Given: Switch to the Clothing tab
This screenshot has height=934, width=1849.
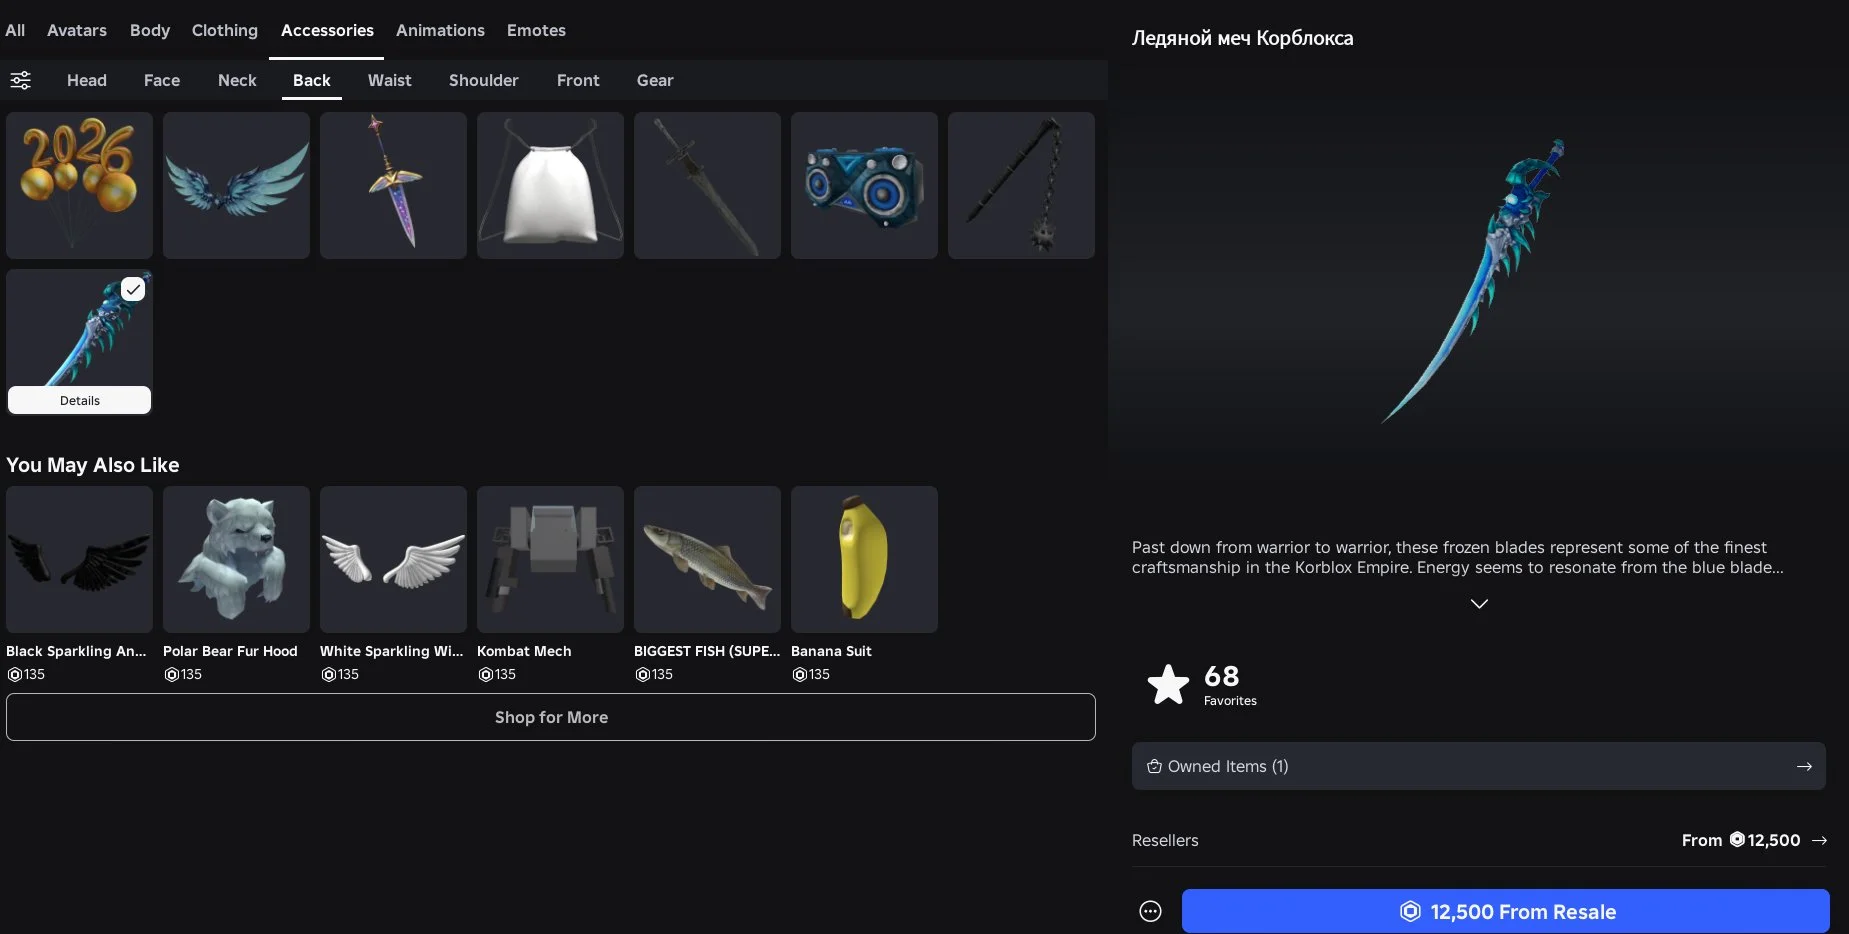Looking at the screenshot, I should tap(224, 30).
